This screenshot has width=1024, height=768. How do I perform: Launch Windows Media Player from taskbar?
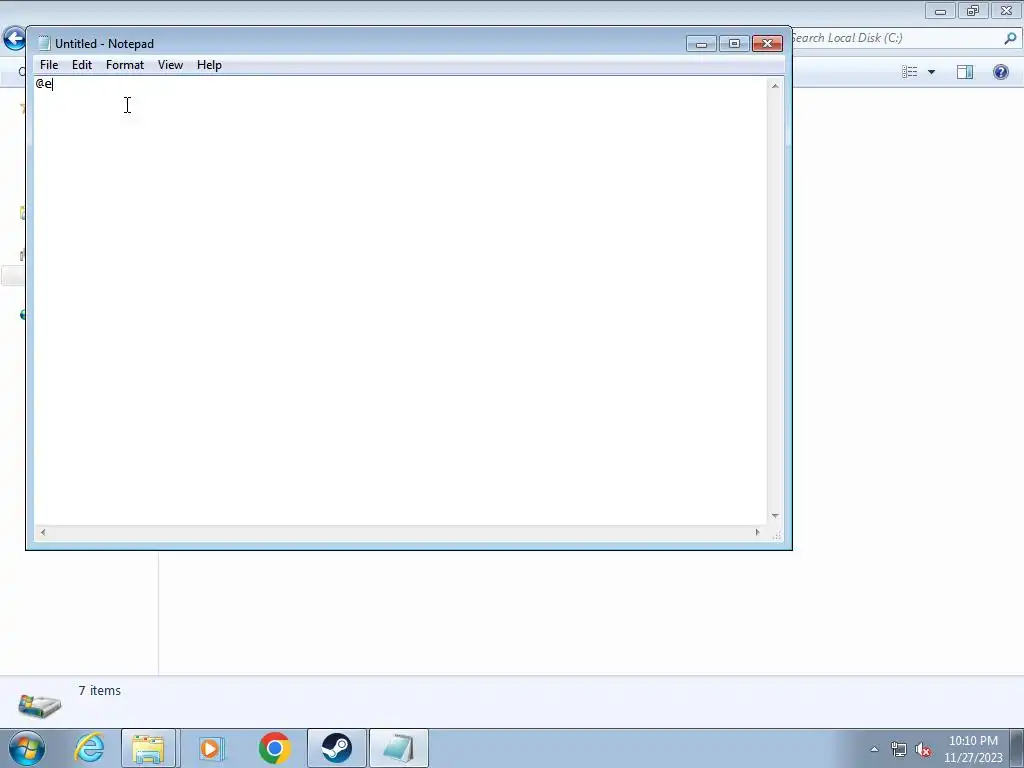click(x=210, y=748)
